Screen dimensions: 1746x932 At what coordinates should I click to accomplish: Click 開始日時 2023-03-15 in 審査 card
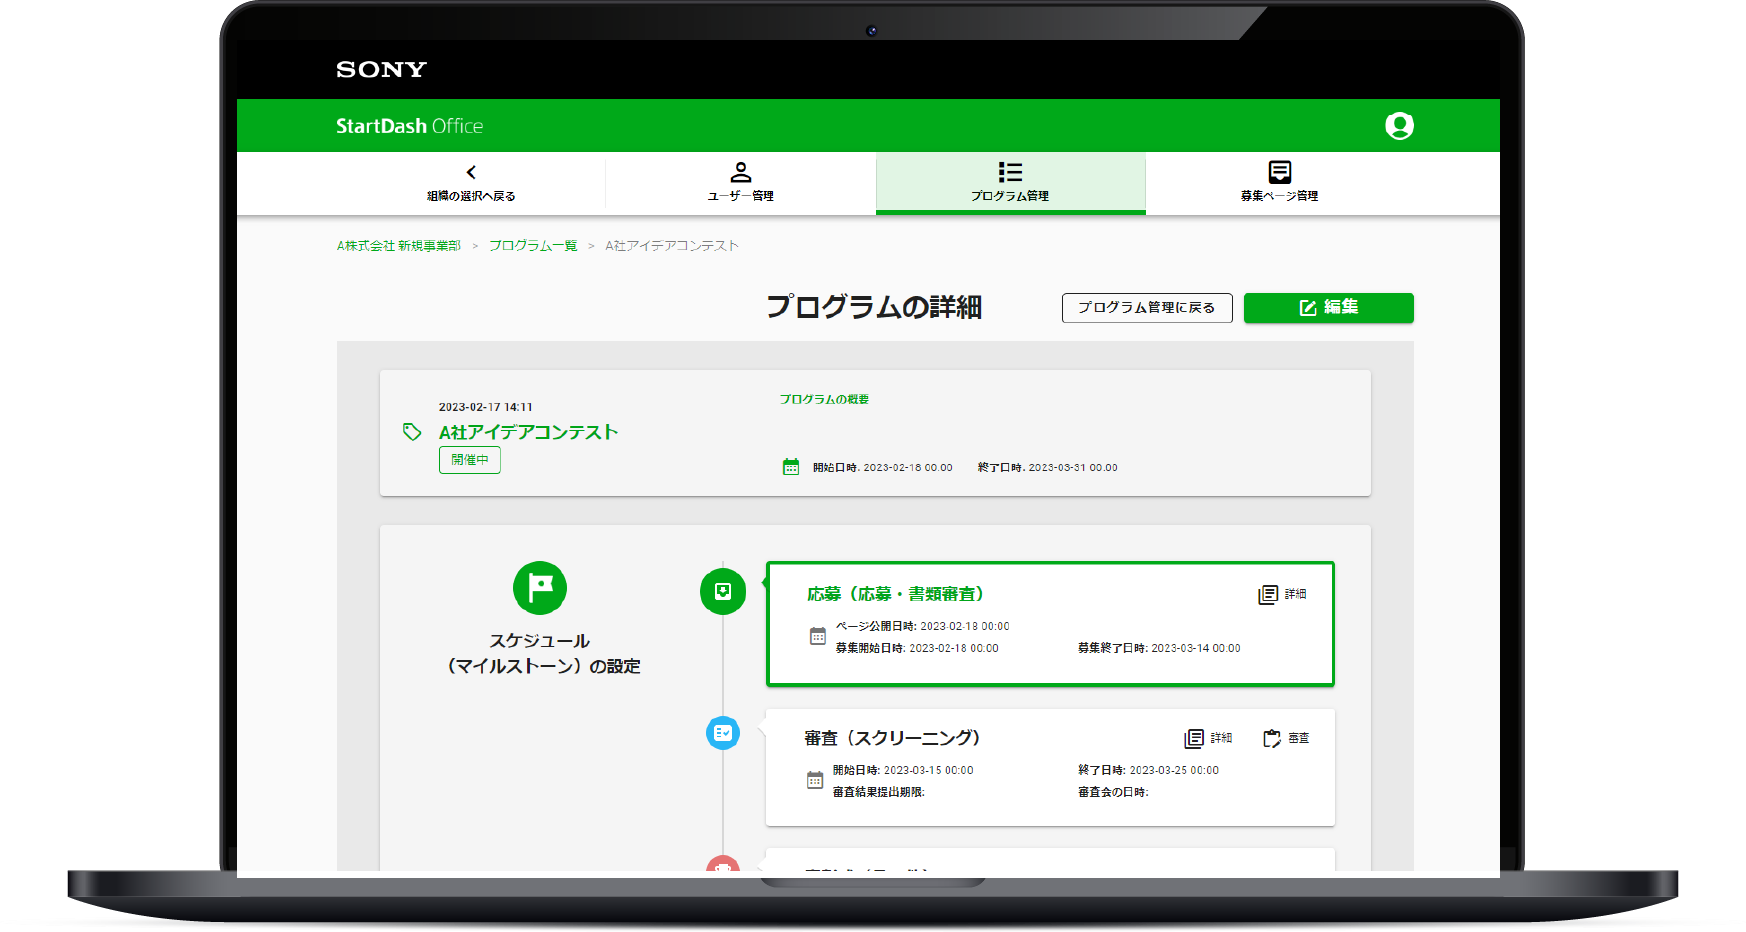coord(903,770)
